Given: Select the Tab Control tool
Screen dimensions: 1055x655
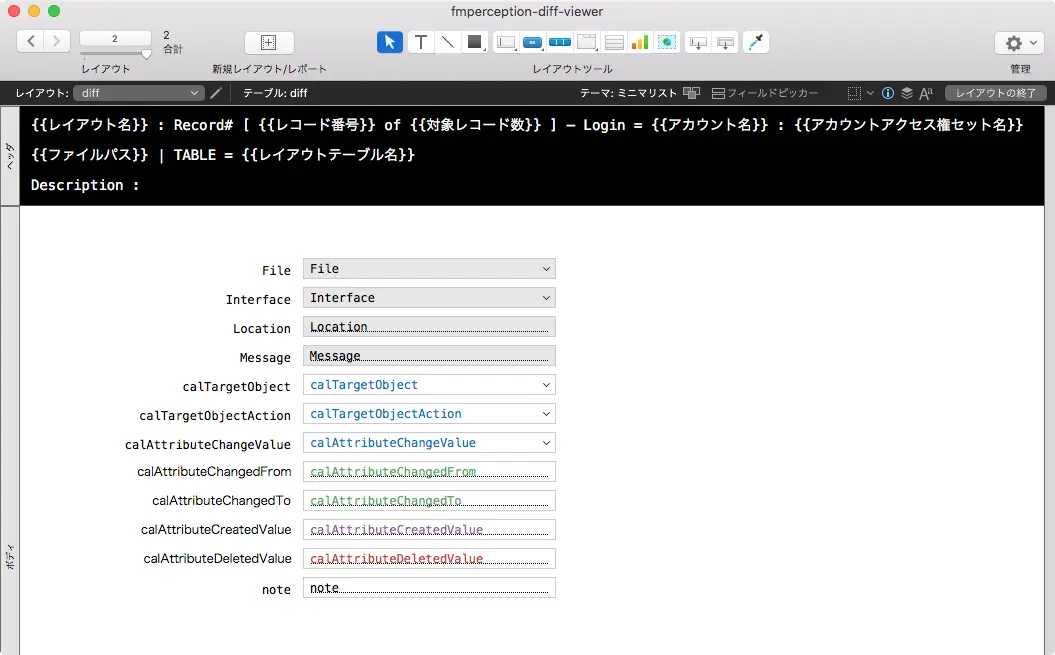Looking at the screenshot, I should pyautogui.click(x=587, y=42).
